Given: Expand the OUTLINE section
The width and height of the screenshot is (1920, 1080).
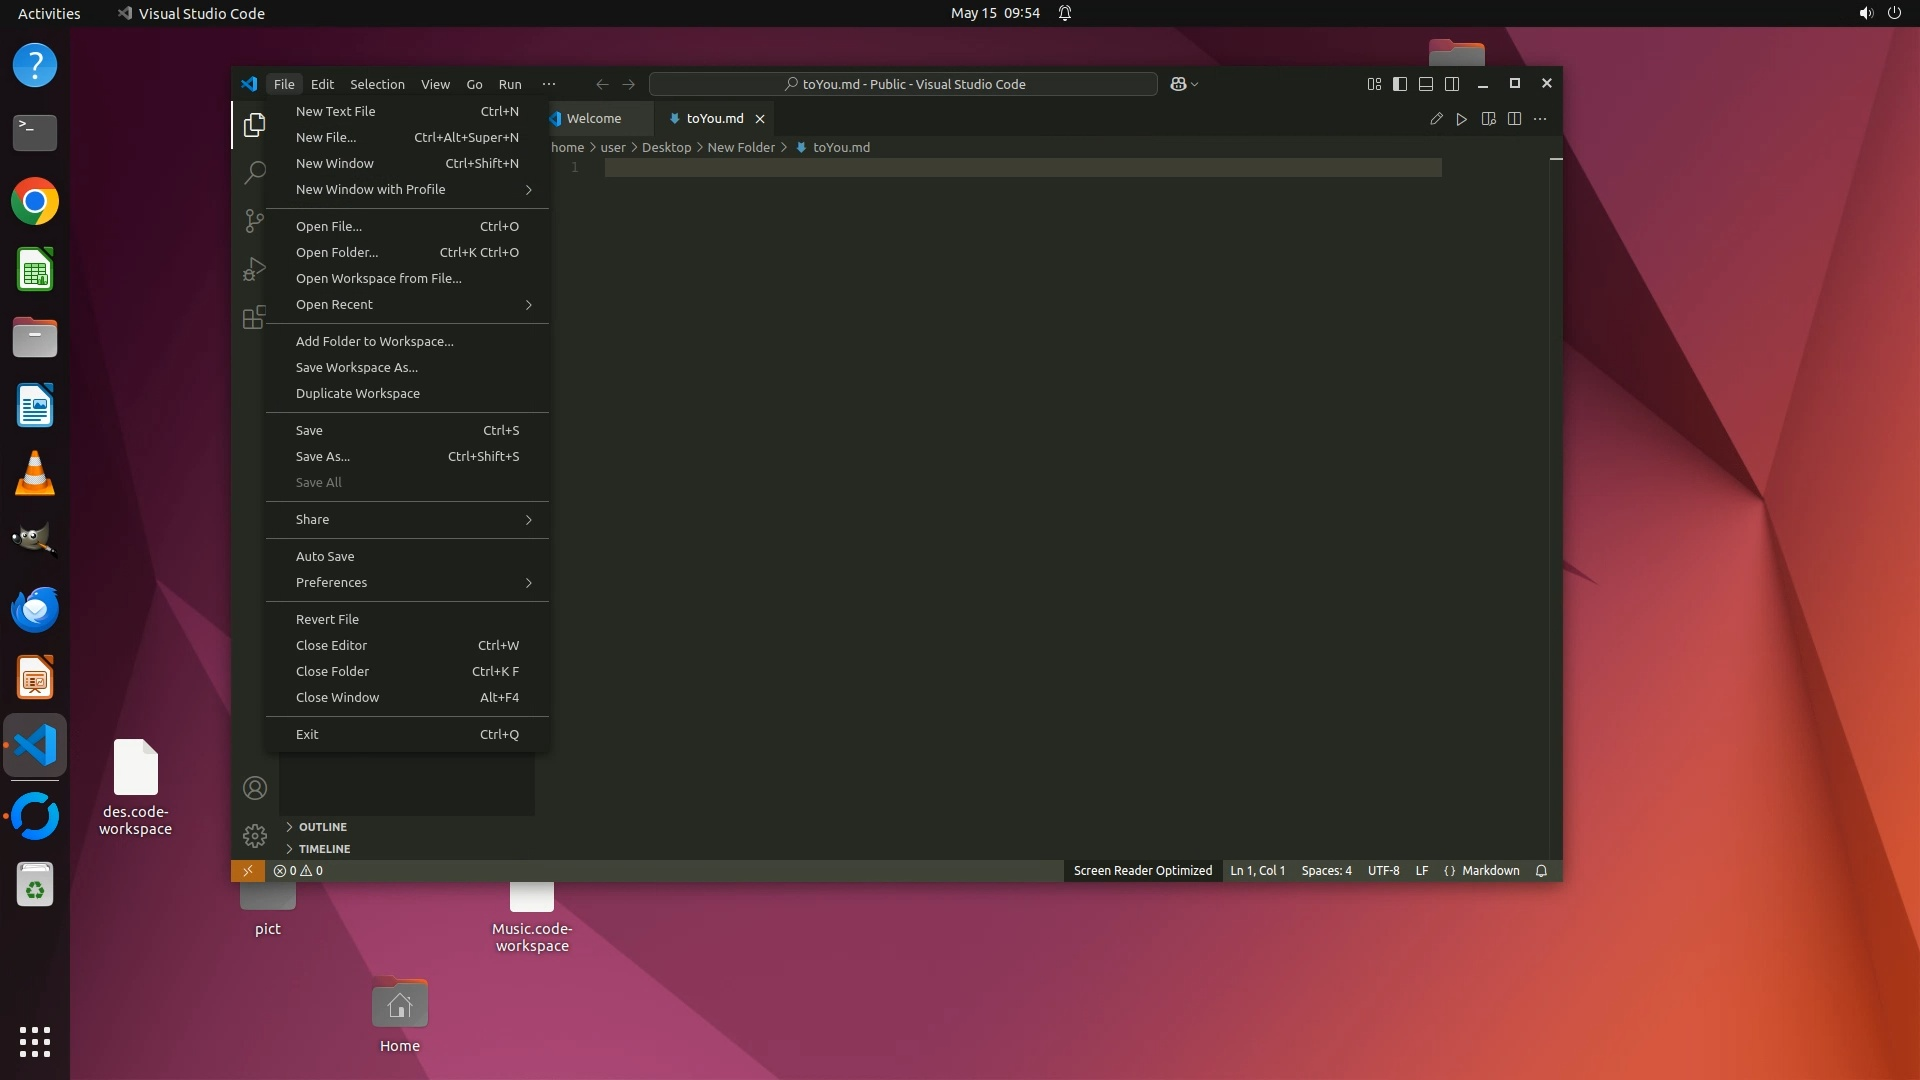Looking at the screenshot, I should 322,827.
